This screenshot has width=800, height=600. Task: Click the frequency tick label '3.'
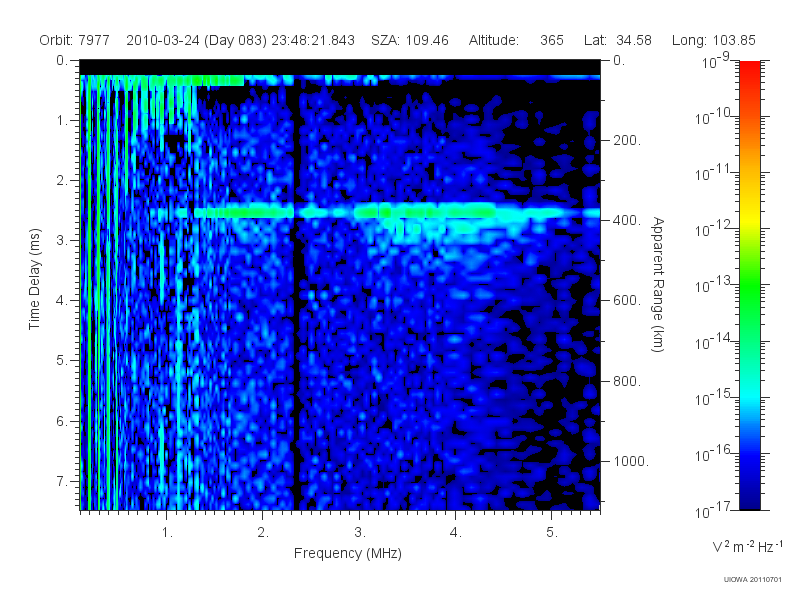pos(360,533)
